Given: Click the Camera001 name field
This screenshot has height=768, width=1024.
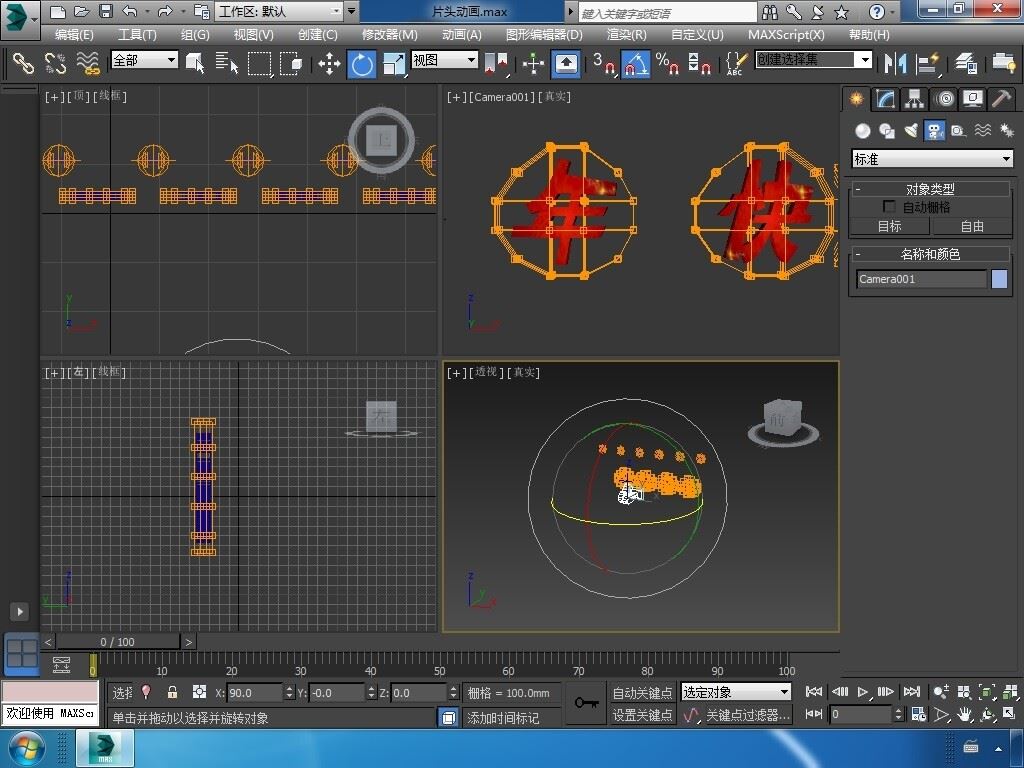Looking at the screenshot, I should point(921,279).
